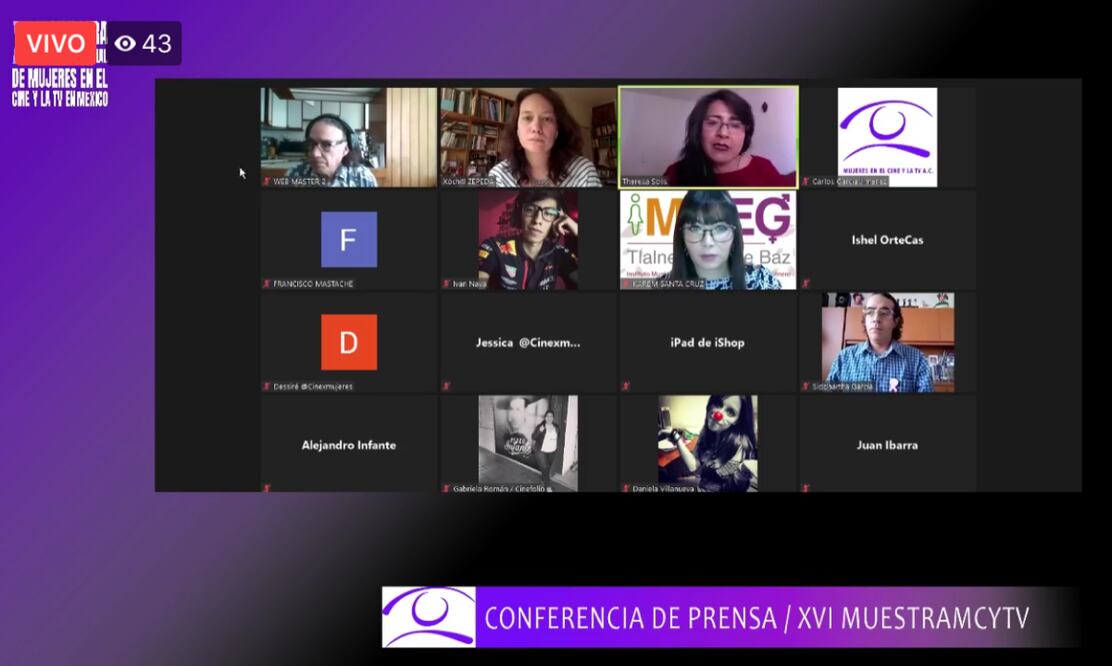Click the muted mic icon beside WEB MASTER
Image resolution: width=1112 pixels, height=666 pixels.
click(x=267, y=182)
